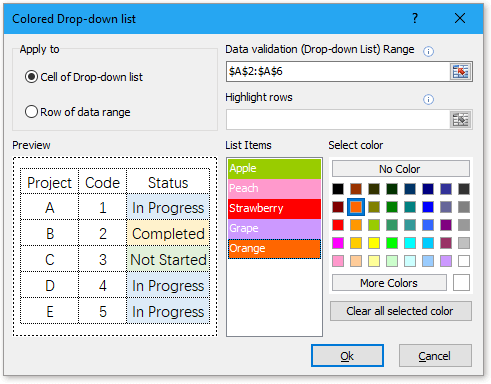Viewport: 491px width, 384px height.
Task: Click info icon beside Highlight rows
Action: (428, 99)
